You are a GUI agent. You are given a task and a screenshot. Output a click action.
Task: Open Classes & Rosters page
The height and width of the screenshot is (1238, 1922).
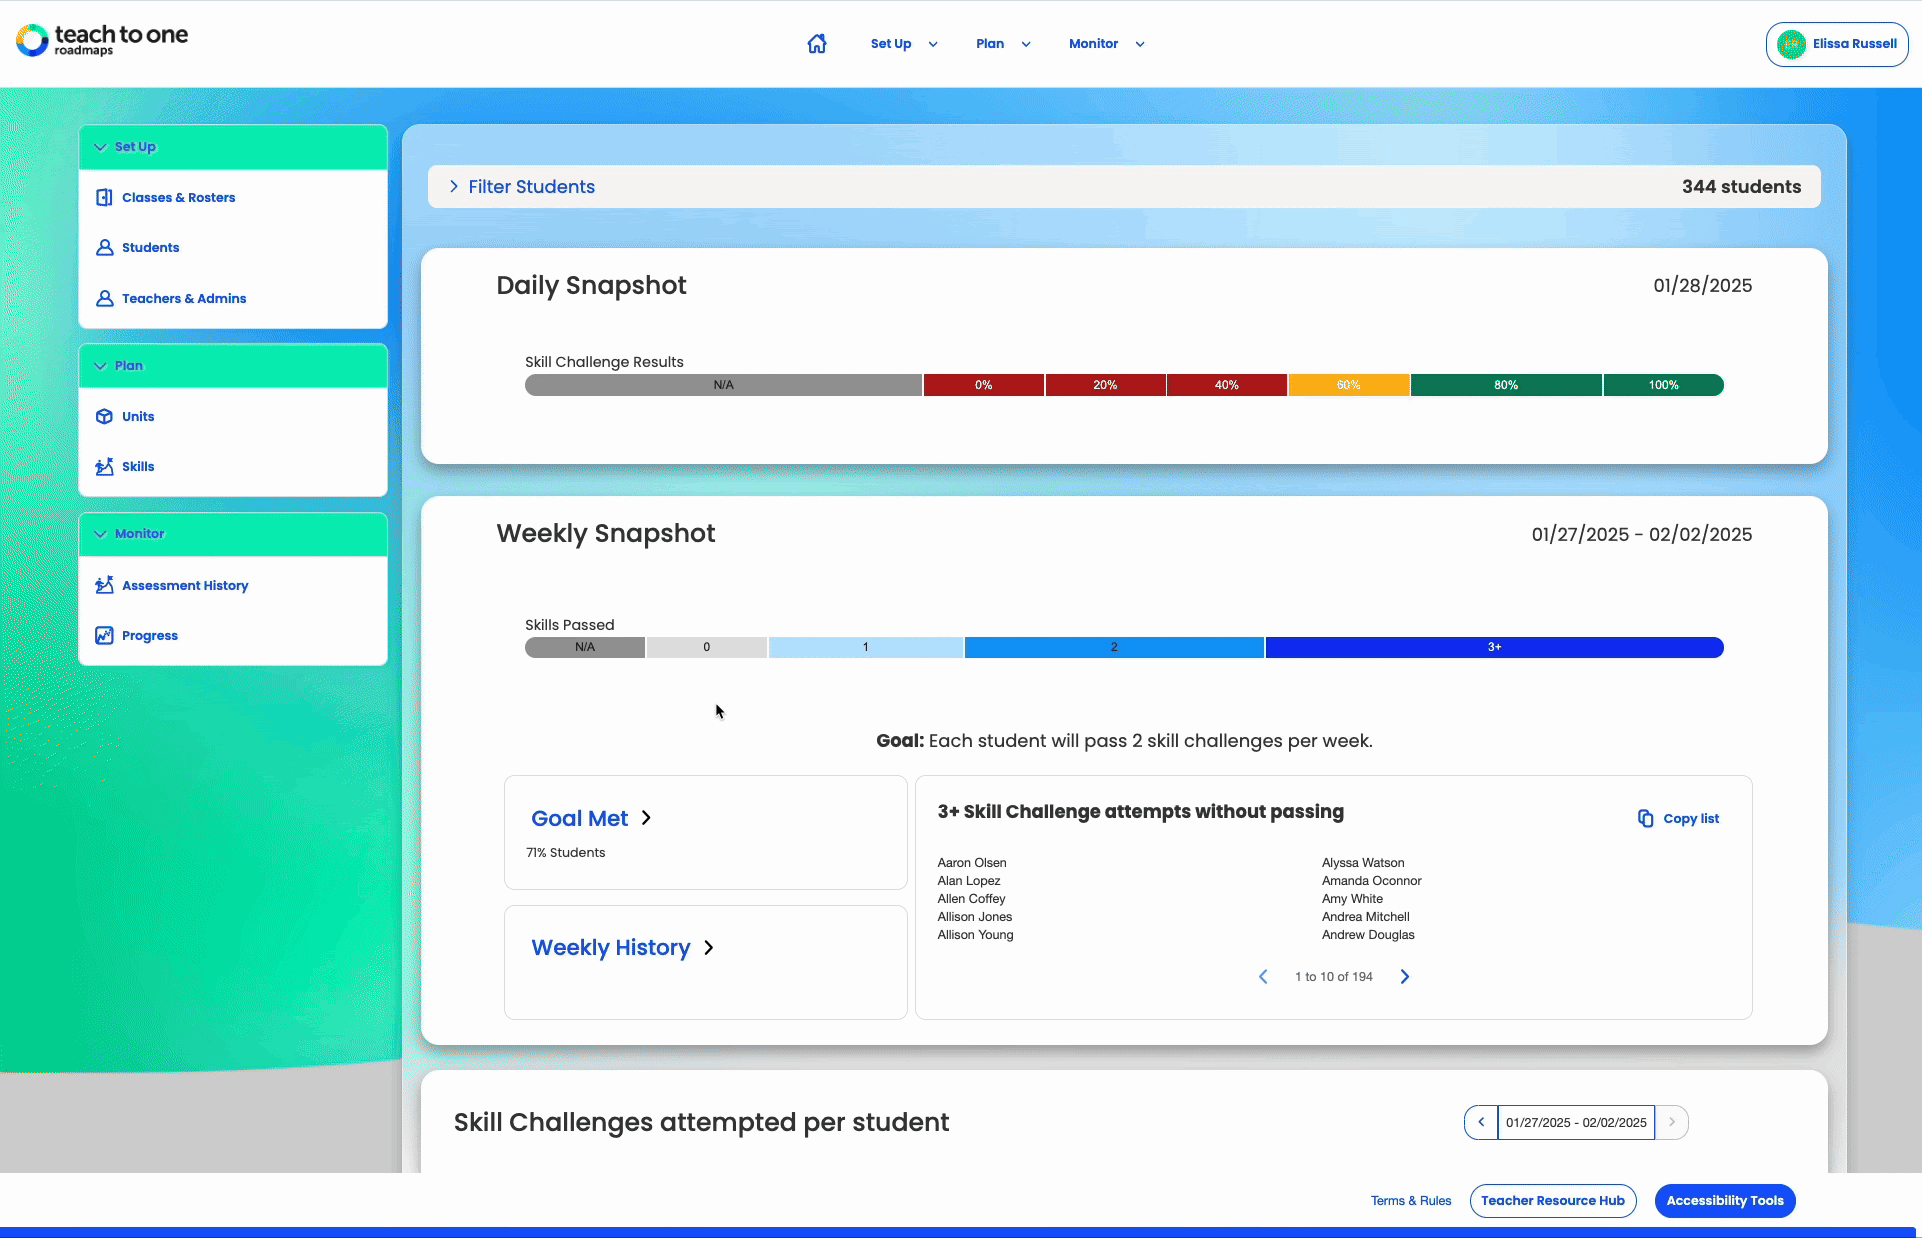click(x=178, y=198)
